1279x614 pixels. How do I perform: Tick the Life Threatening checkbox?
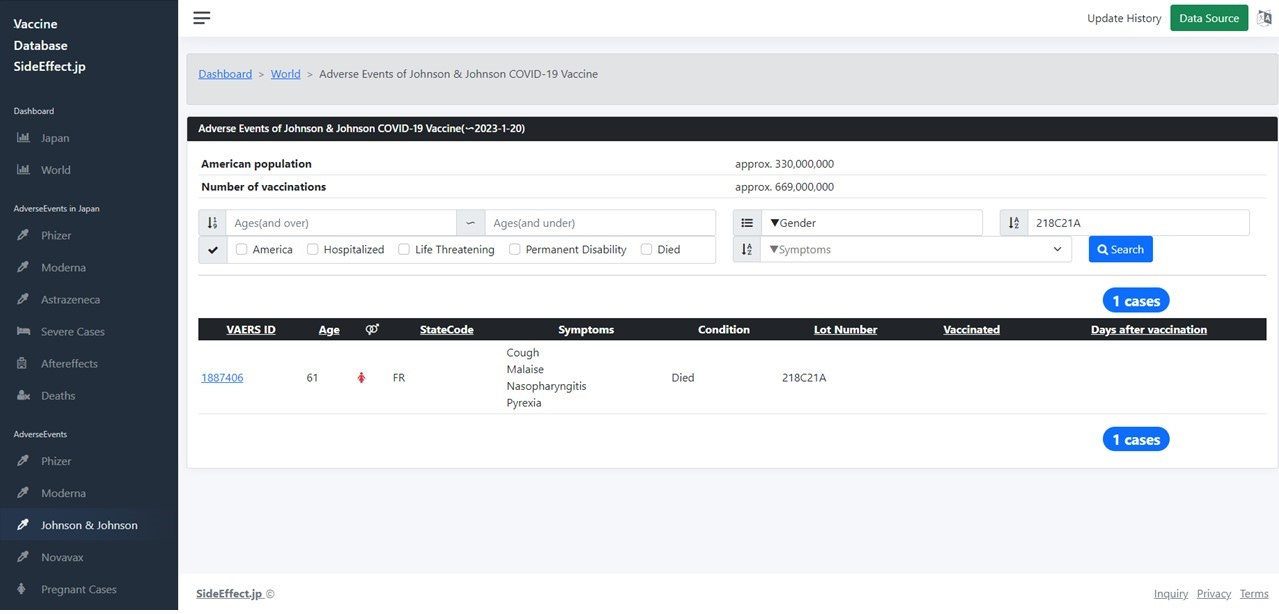point(404,250)
